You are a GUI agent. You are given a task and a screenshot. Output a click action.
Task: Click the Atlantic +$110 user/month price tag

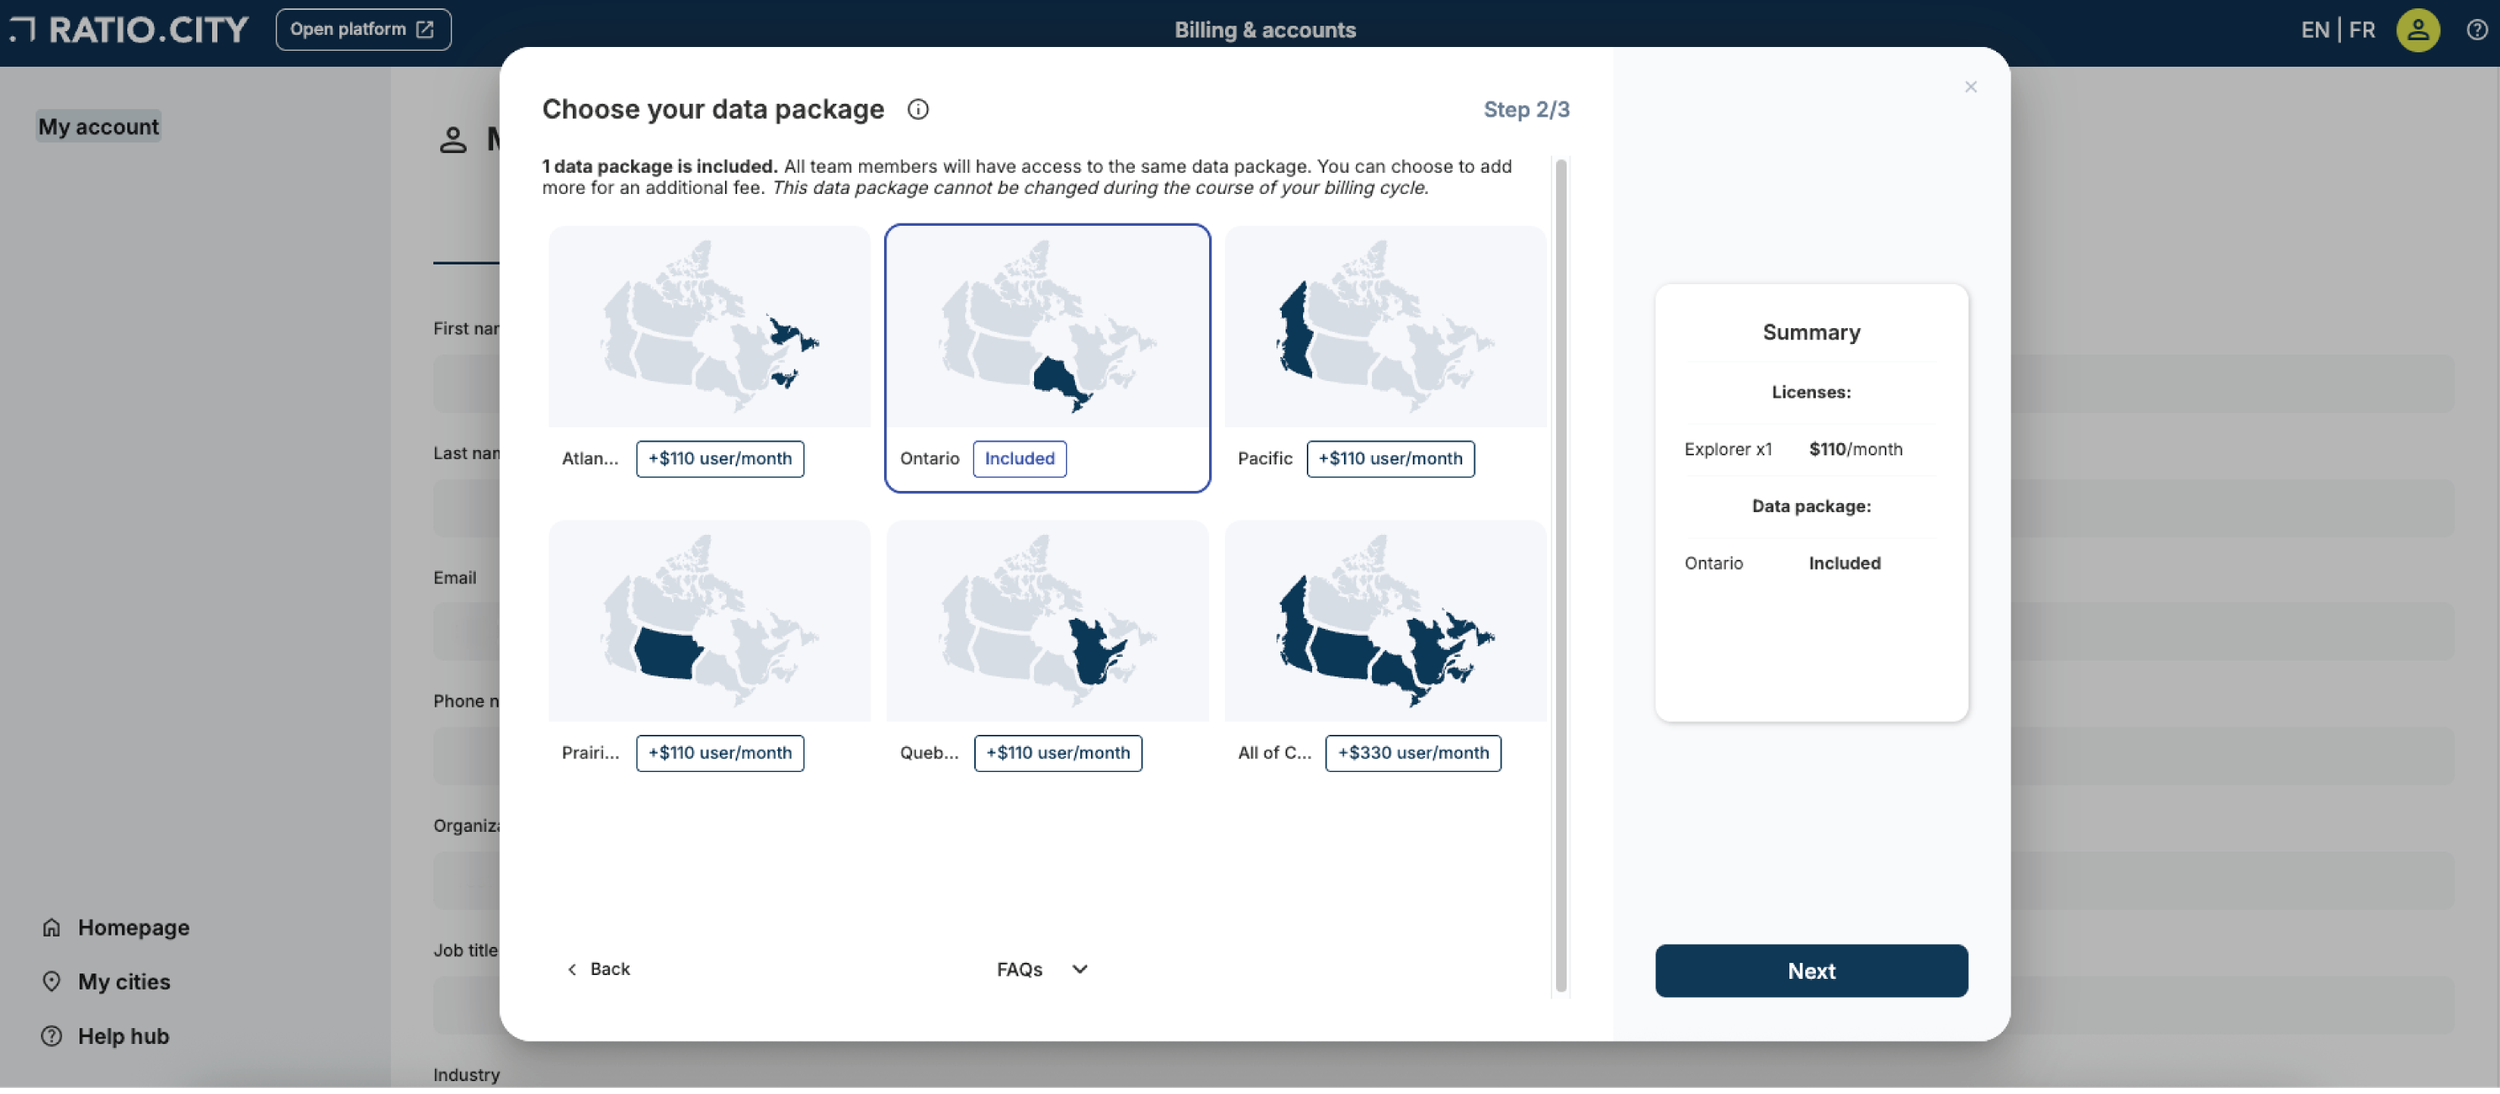(719, 459)
